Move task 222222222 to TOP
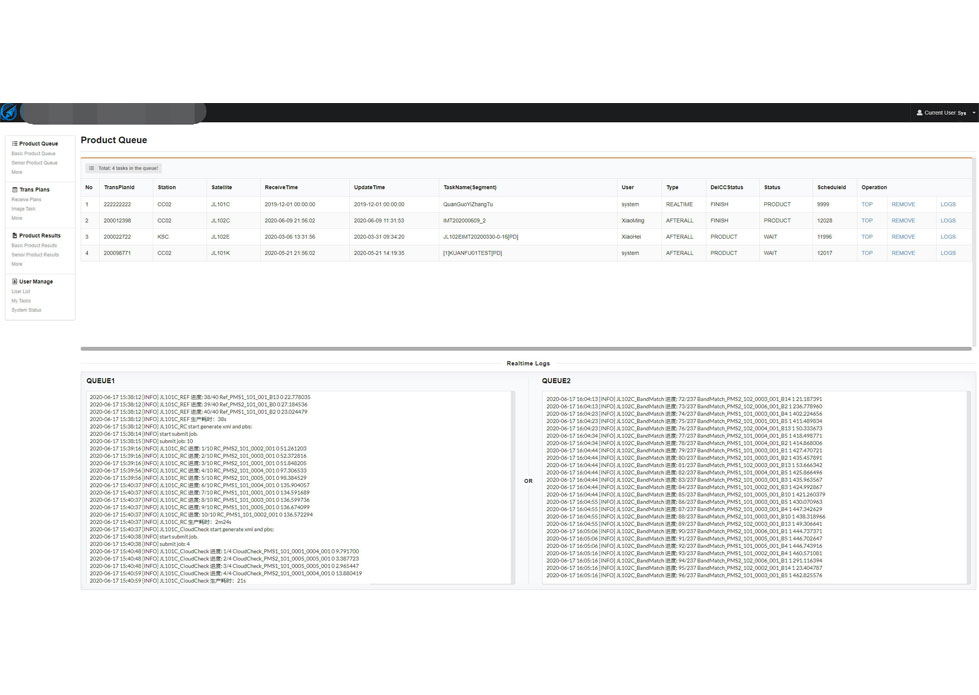 coord(867,204)
